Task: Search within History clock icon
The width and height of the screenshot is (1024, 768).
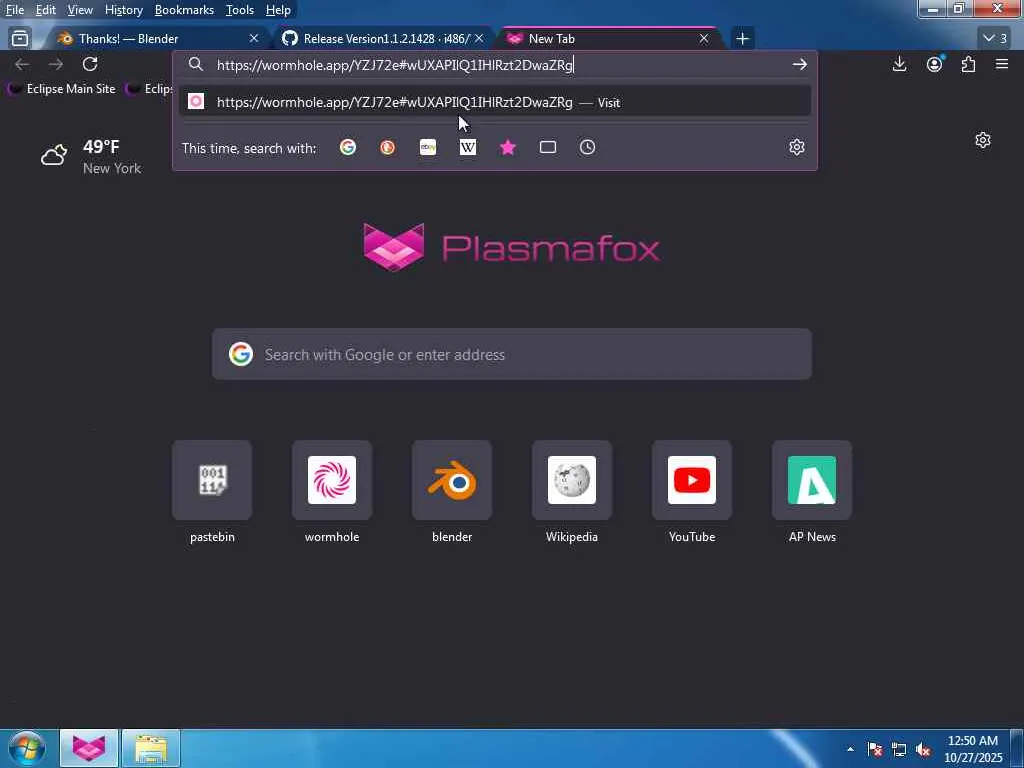Action: (x=587, y=148)
